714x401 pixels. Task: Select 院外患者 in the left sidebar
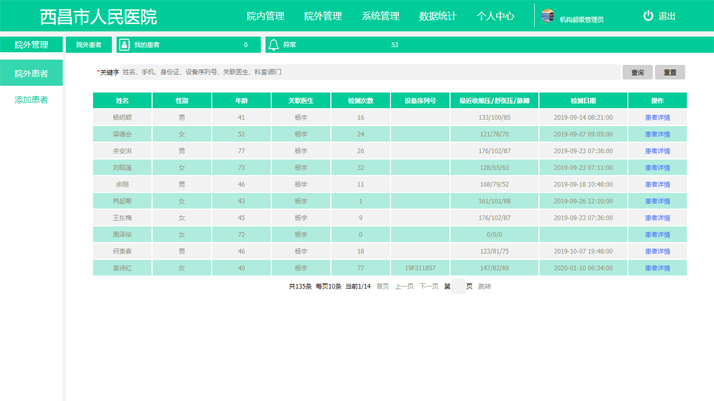31,73
